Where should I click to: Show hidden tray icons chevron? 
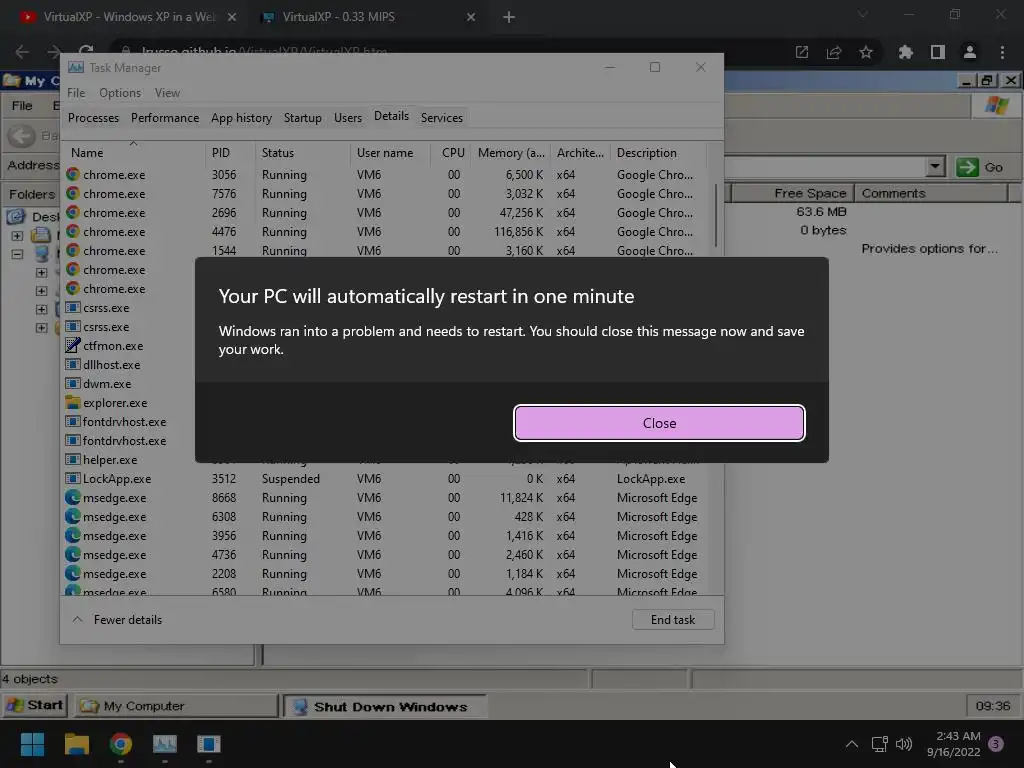pyautogui.click(x=852, y=744)
